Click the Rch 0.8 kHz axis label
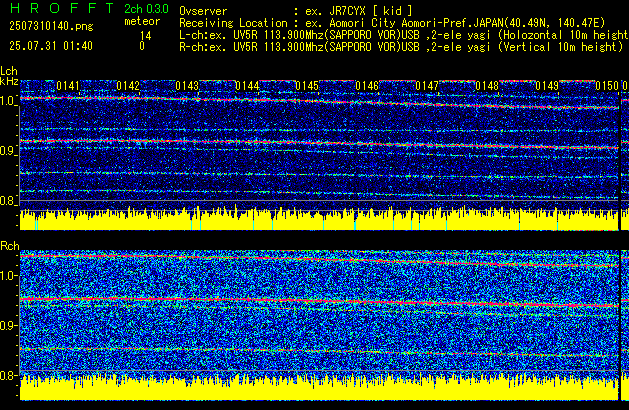 point(8,375)
